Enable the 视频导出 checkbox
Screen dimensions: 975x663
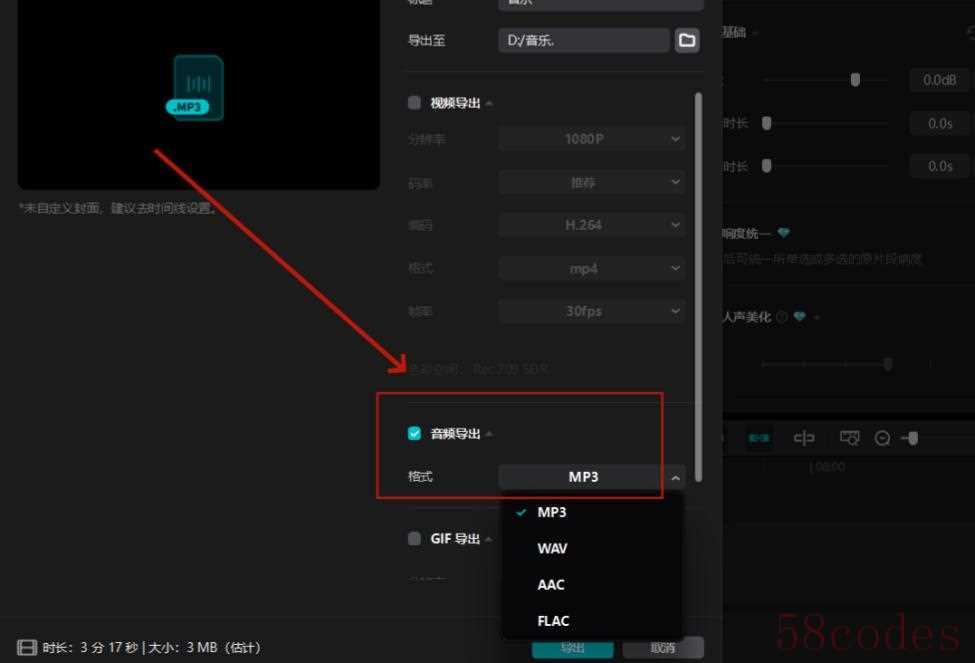tap(414, 102)
